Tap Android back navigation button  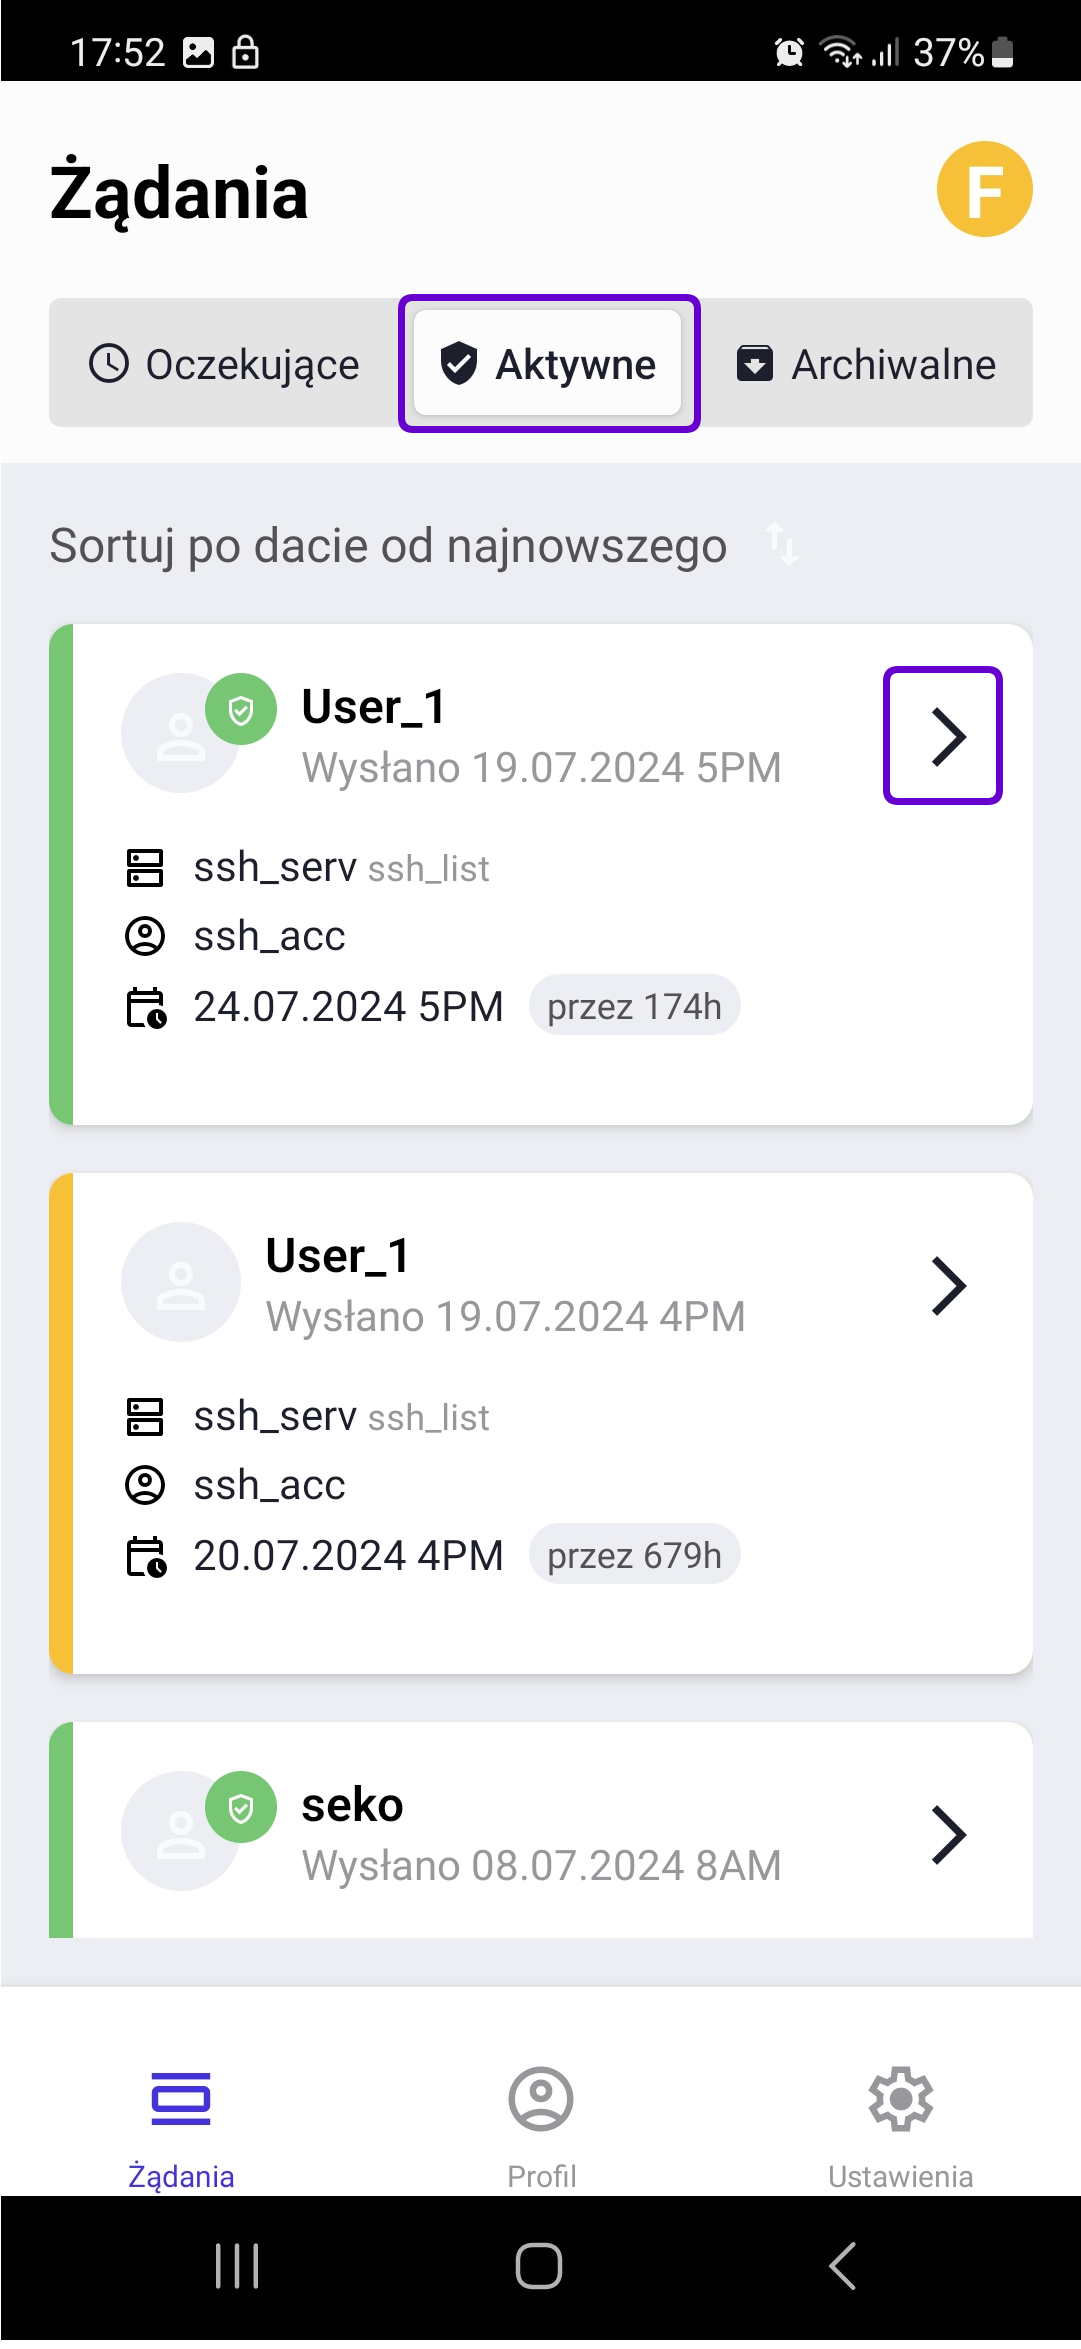tap(843, 2266)
